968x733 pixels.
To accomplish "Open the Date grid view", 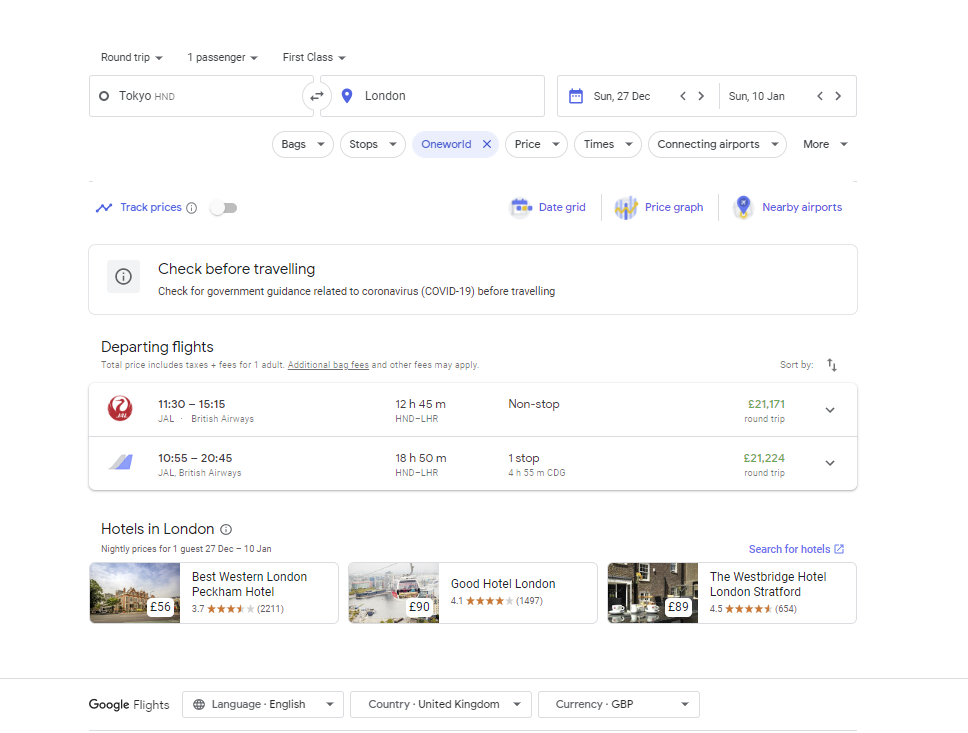I will 548,207.
